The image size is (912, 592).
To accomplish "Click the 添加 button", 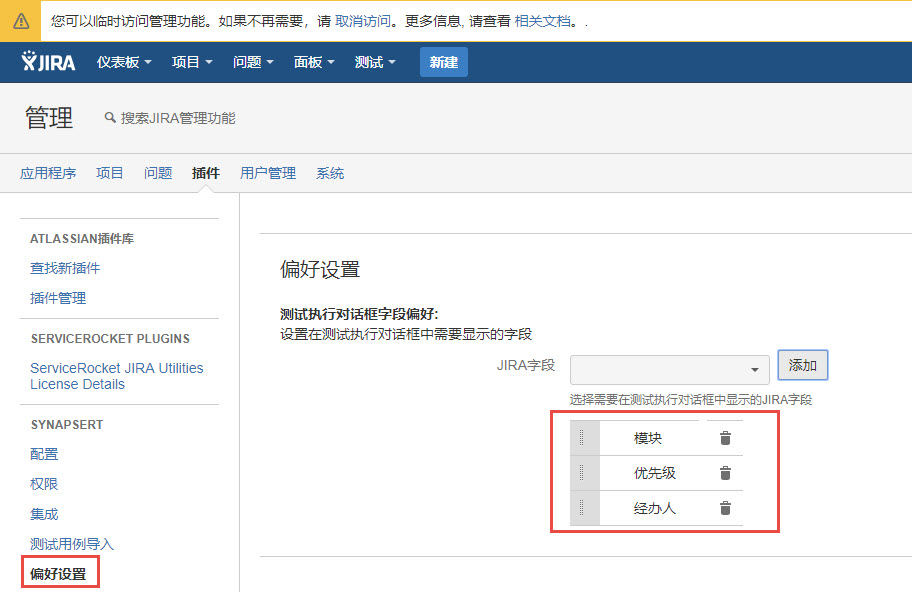I will coord(803,365).
